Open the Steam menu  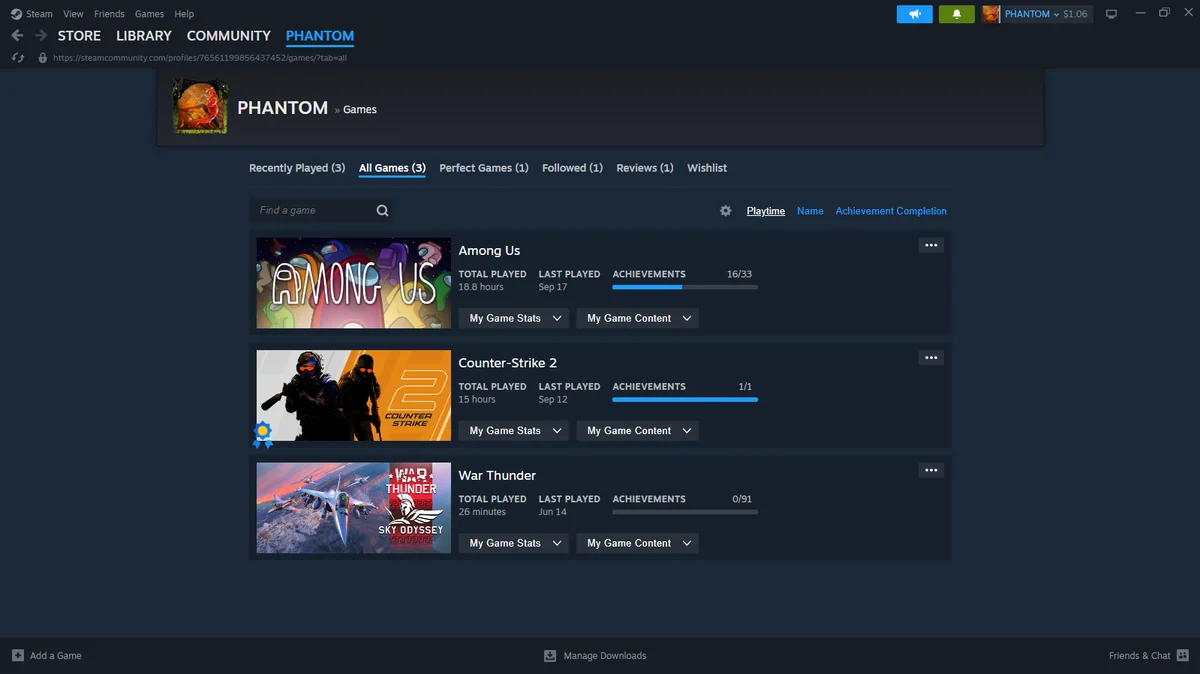(x=39, y=14)
